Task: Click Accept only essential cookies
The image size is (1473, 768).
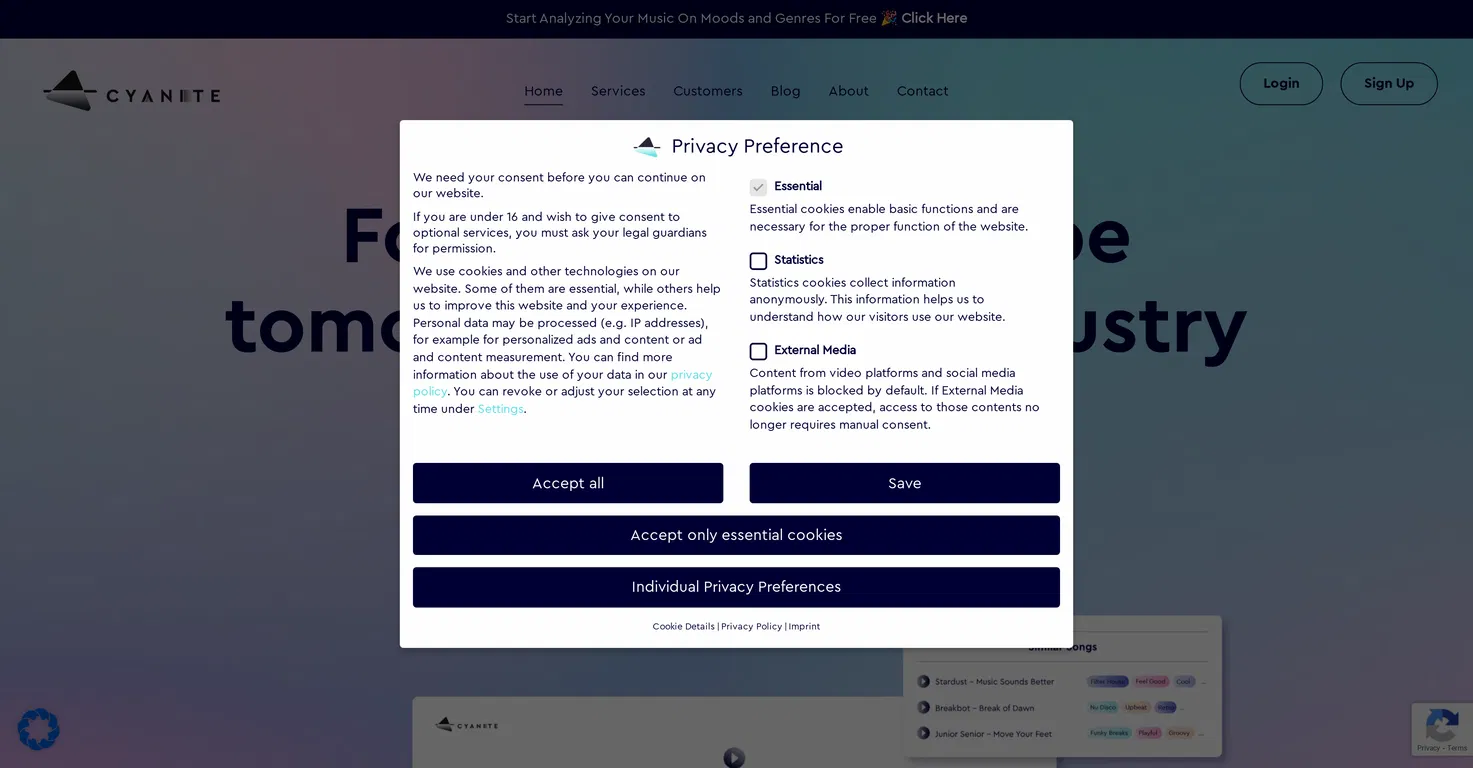Action: [x=736, y=535]
